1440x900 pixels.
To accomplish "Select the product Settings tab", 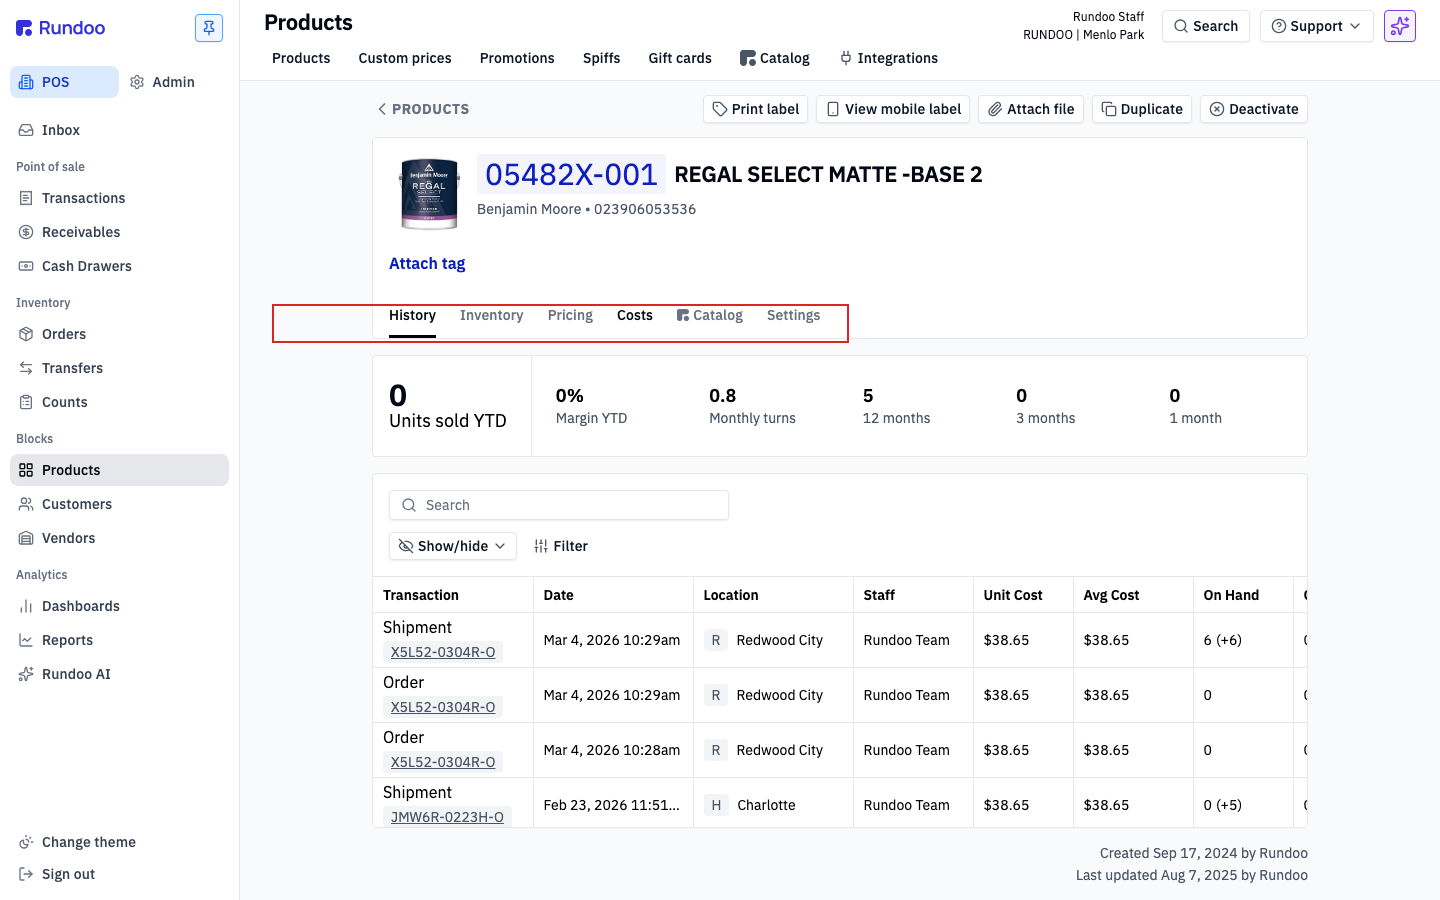I will [794, 316].
